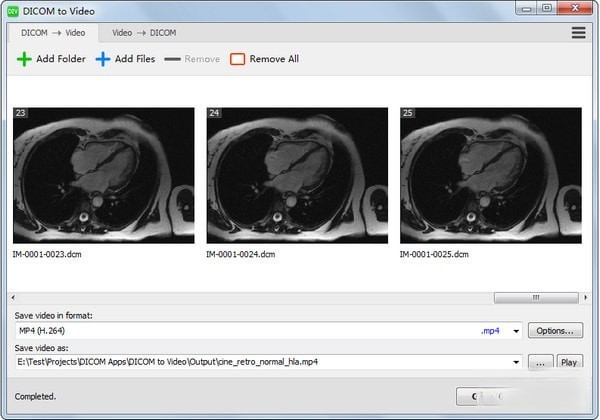This screenshot has height=420, width=600.
Task: Select thumbnail number 25
Action: coord(491,176)
